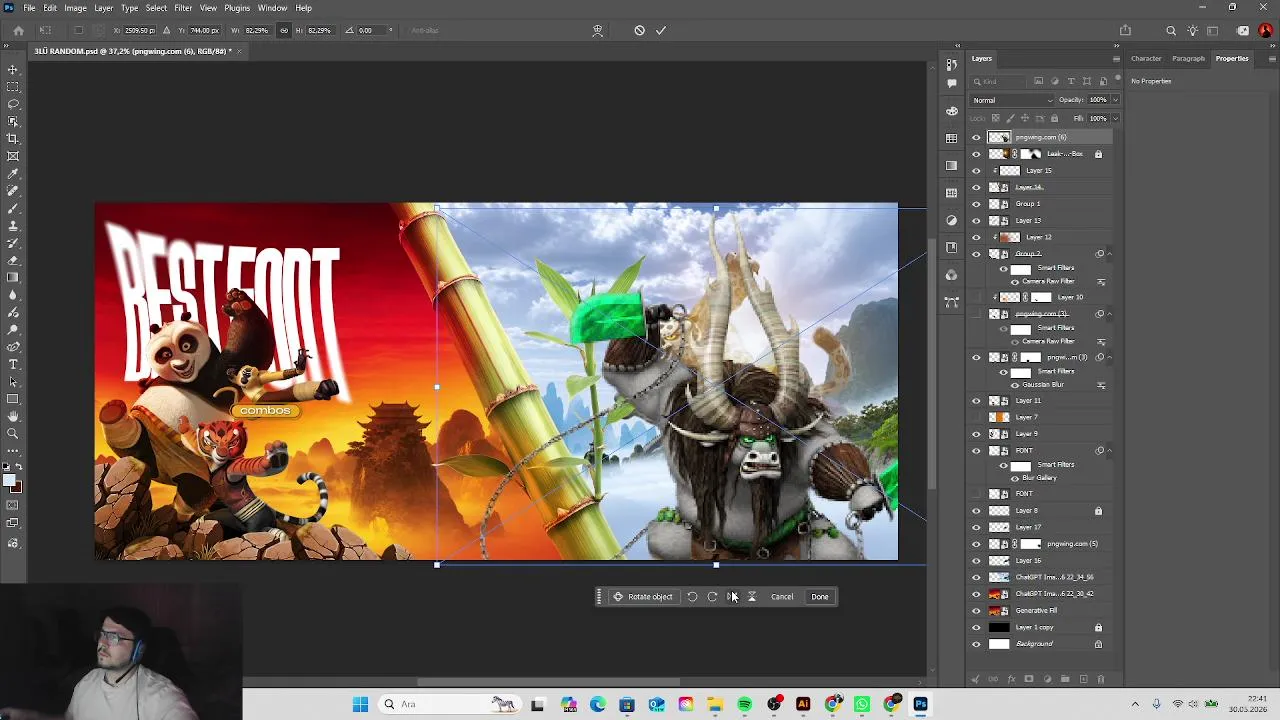Open the Normal blend mode dropdown
Screen dimensions: 1280x720
point(1013,100)
